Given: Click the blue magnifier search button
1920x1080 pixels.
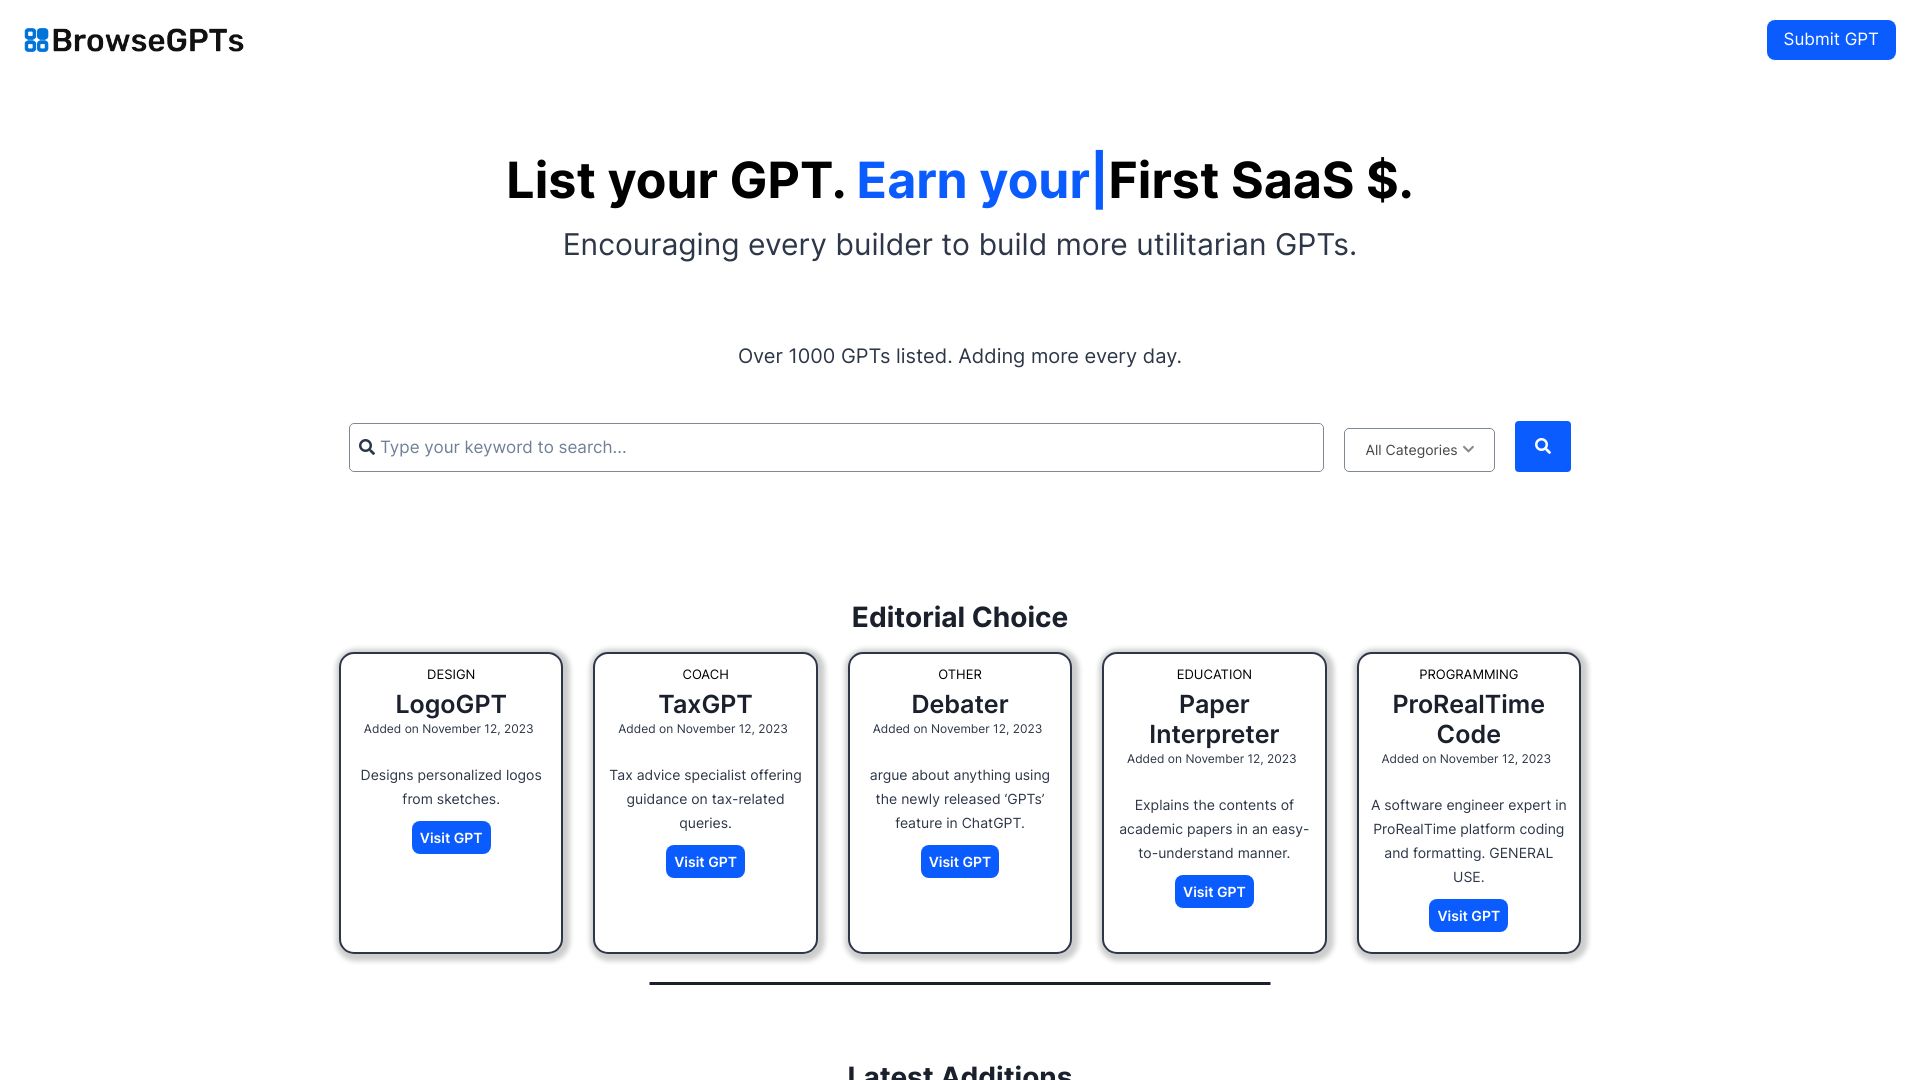Looking at the screenshot, I should [x=1542, y=446].
